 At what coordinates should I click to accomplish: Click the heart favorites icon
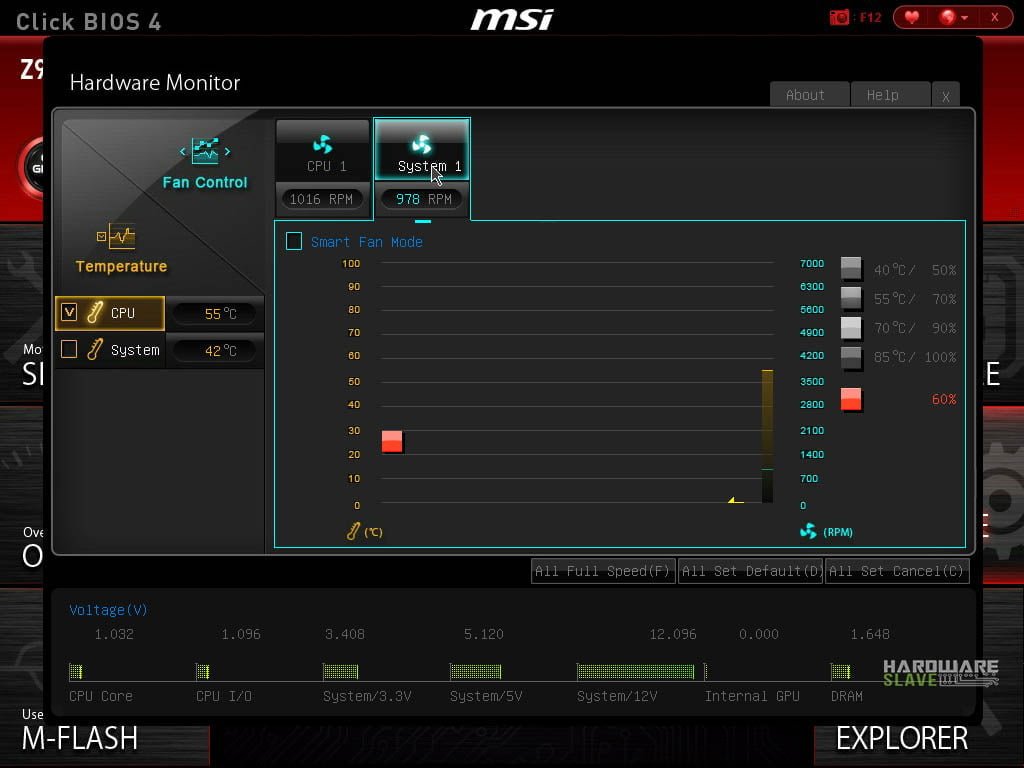pyautogui.click(x=912, y=17)
